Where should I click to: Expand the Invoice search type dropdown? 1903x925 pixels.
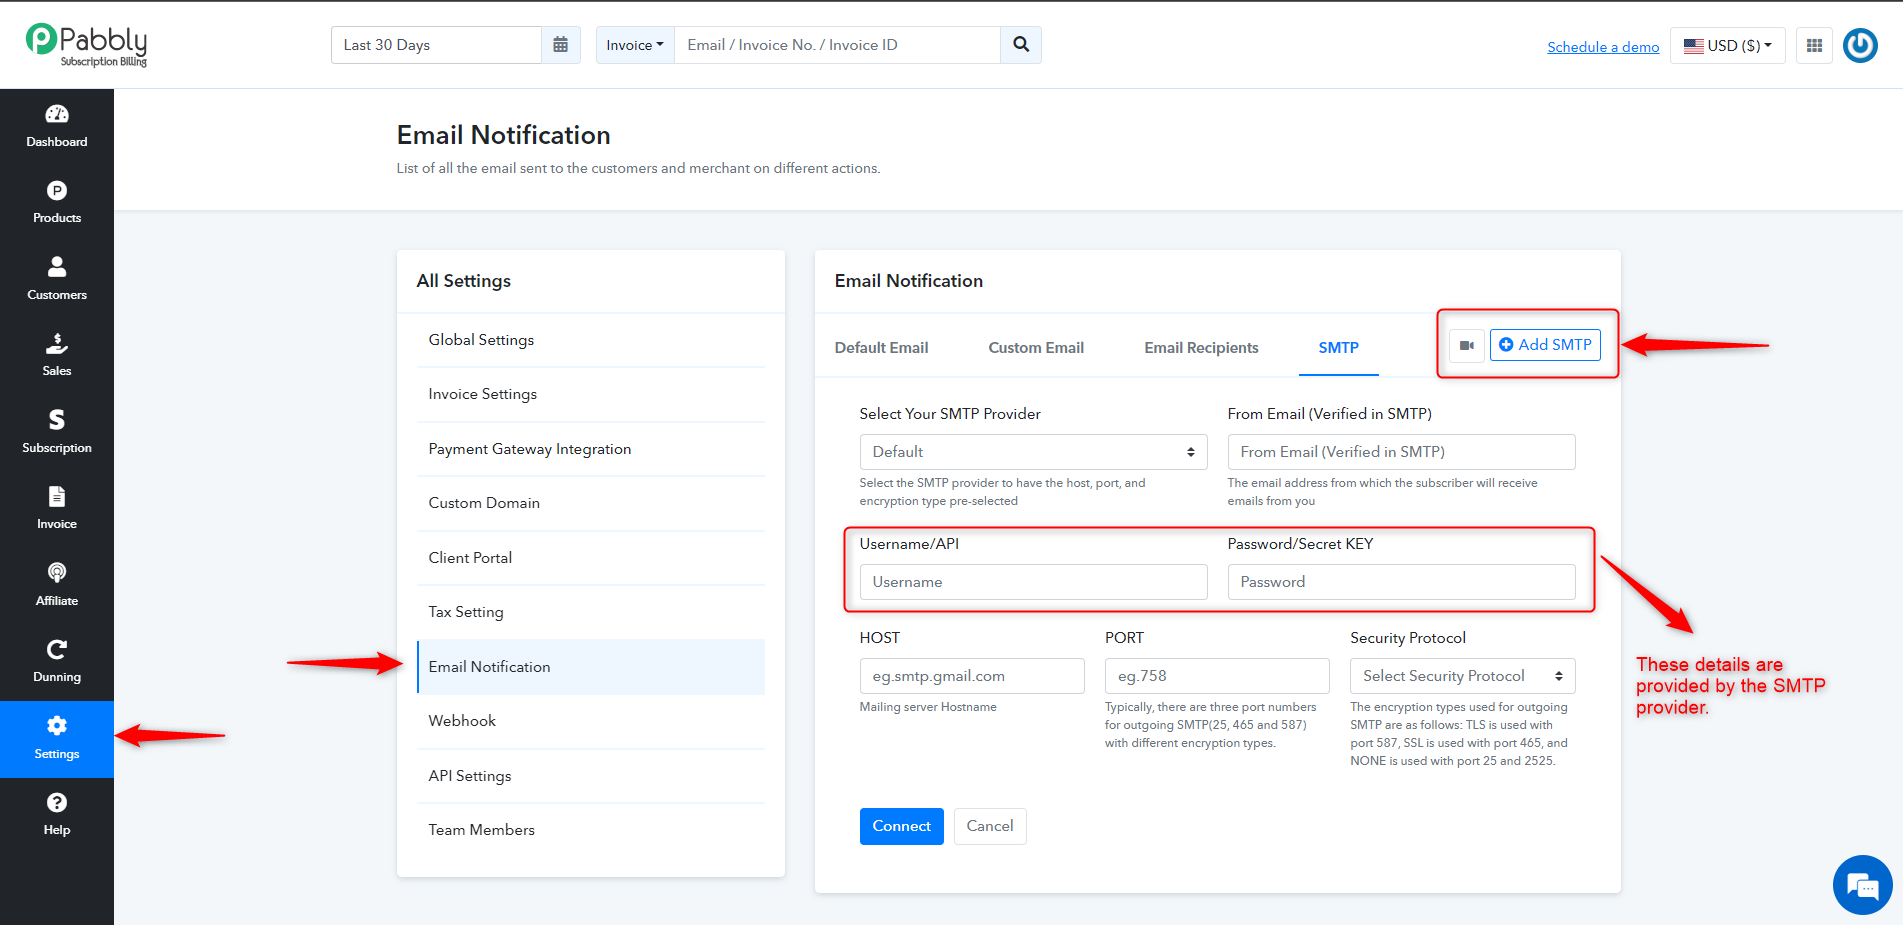pyautogui.click(x=635, y=45)
